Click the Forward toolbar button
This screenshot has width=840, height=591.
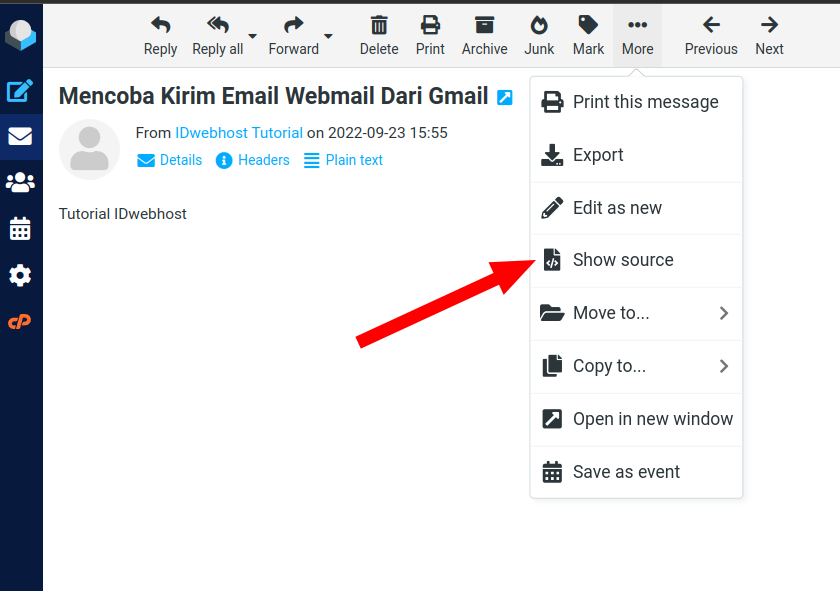(293, 36)
